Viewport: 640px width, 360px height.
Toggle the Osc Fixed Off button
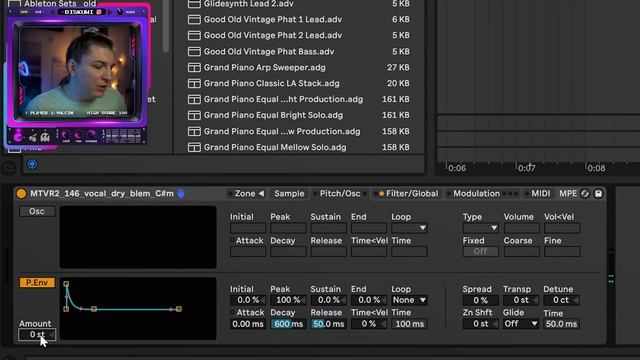click(x=480, y=251)
